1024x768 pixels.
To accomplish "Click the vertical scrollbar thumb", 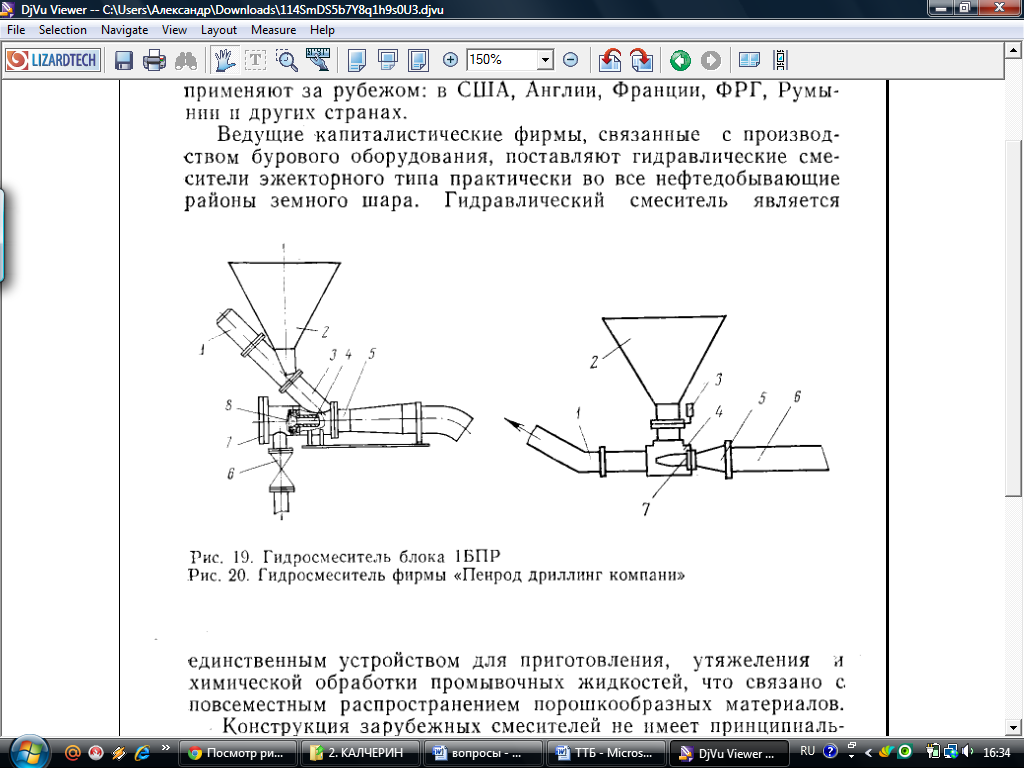I will click(x=1014, y=318).
